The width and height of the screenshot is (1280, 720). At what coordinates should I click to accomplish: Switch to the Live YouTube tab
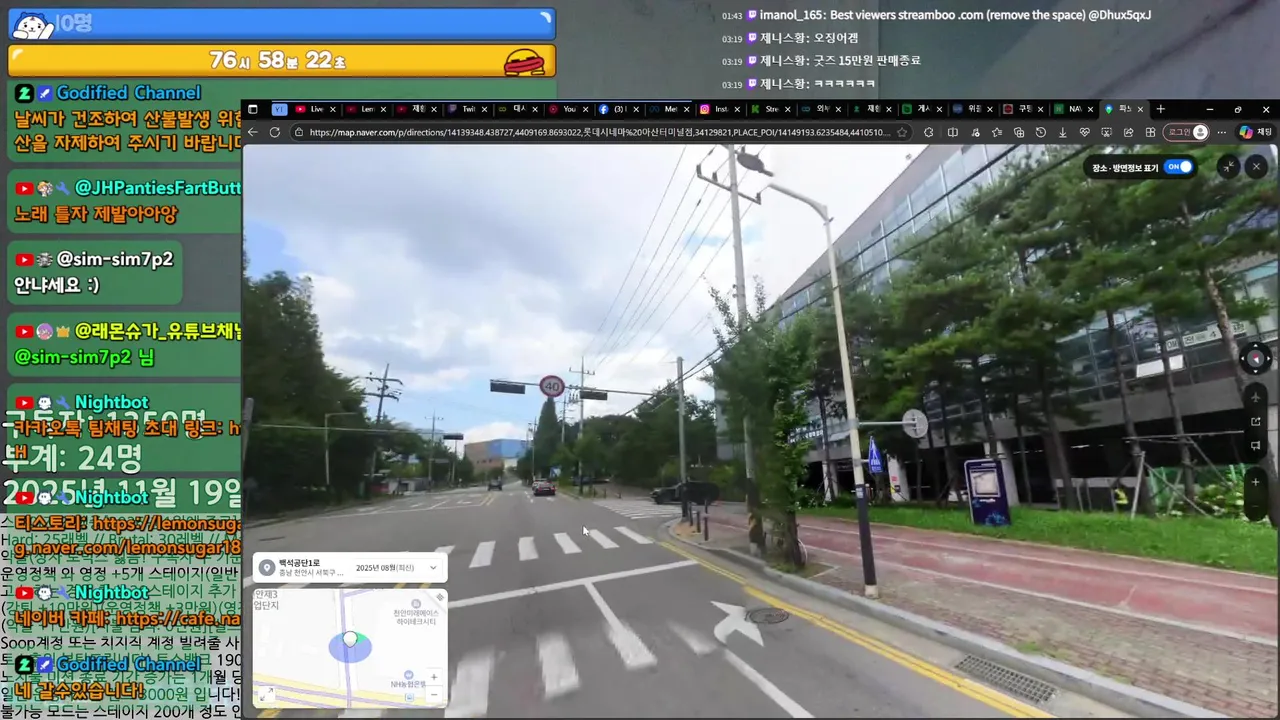tap(317, 109)
